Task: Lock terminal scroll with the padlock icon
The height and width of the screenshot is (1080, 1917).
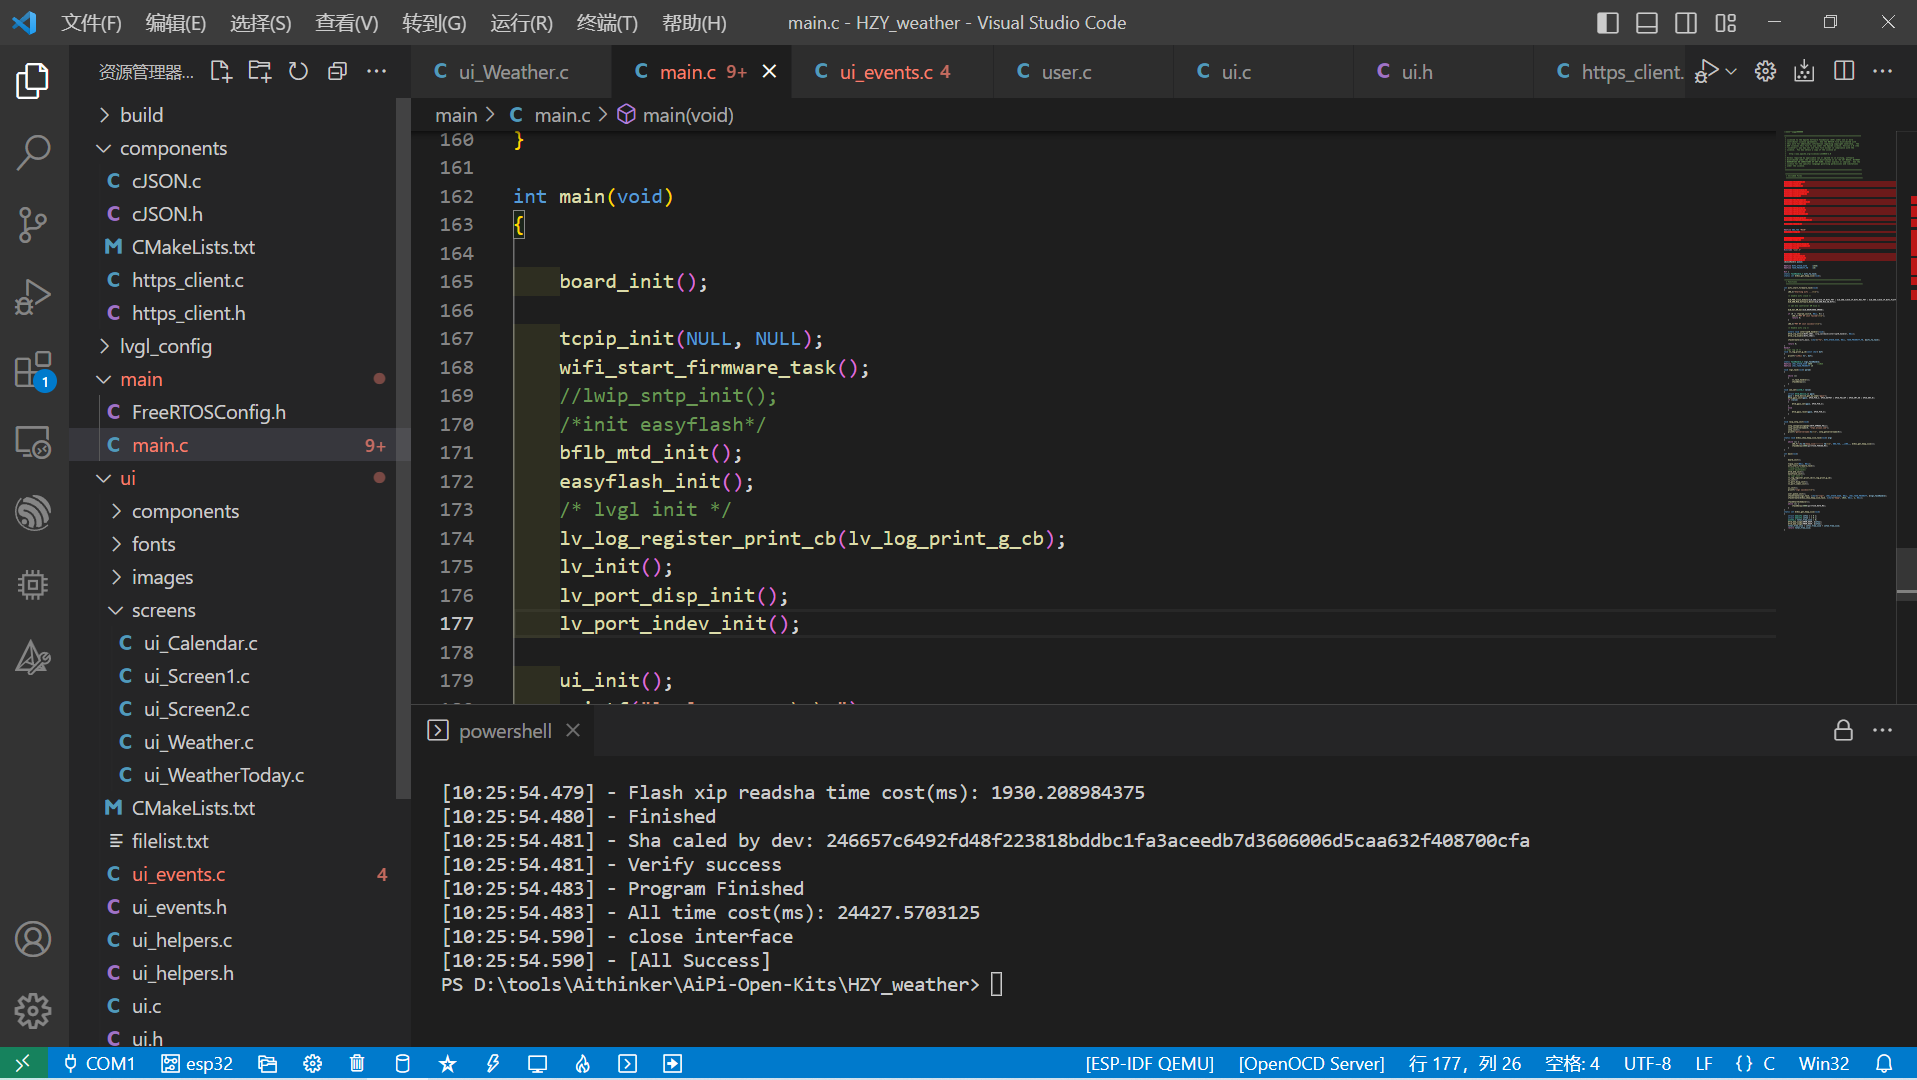Action: point(1843,731)
